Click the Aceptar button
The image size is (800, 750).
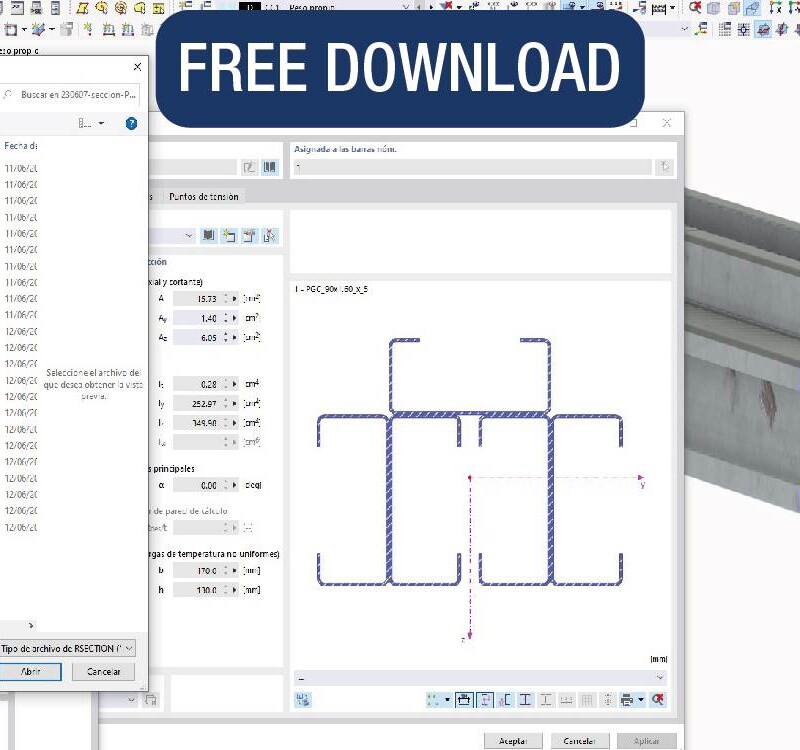click(513, 741)
